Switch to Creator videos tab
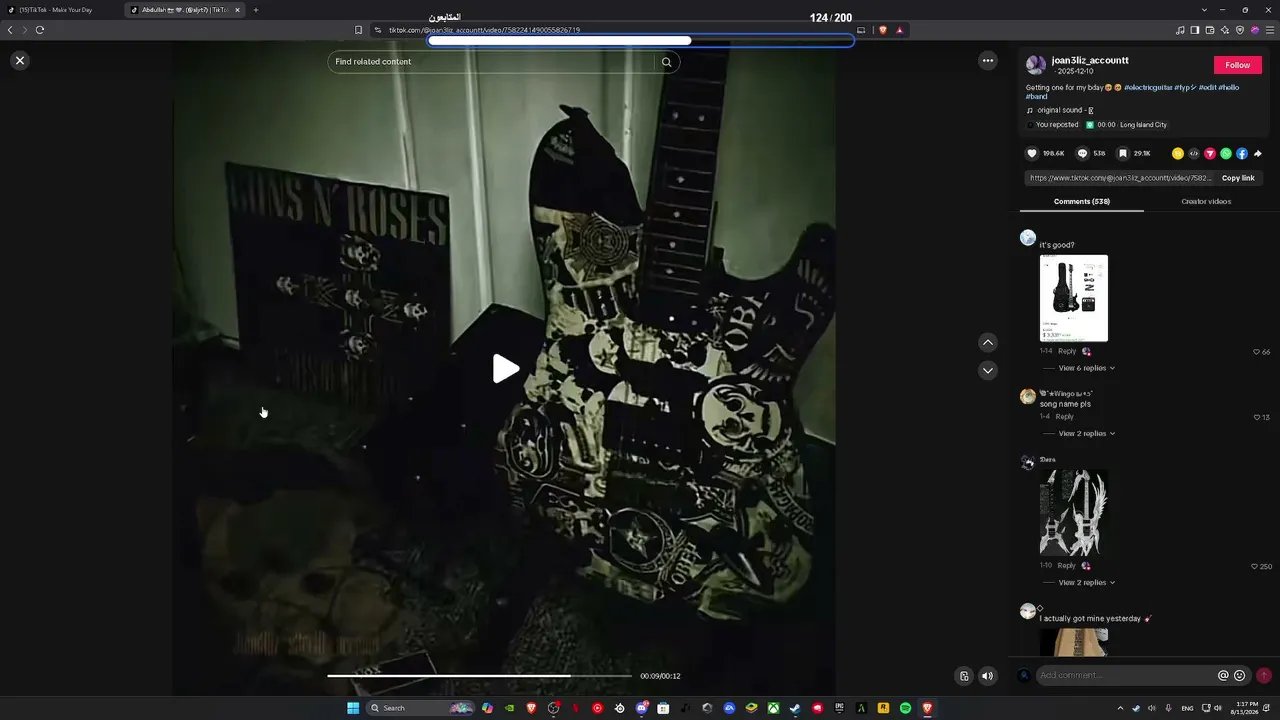 1206,202
